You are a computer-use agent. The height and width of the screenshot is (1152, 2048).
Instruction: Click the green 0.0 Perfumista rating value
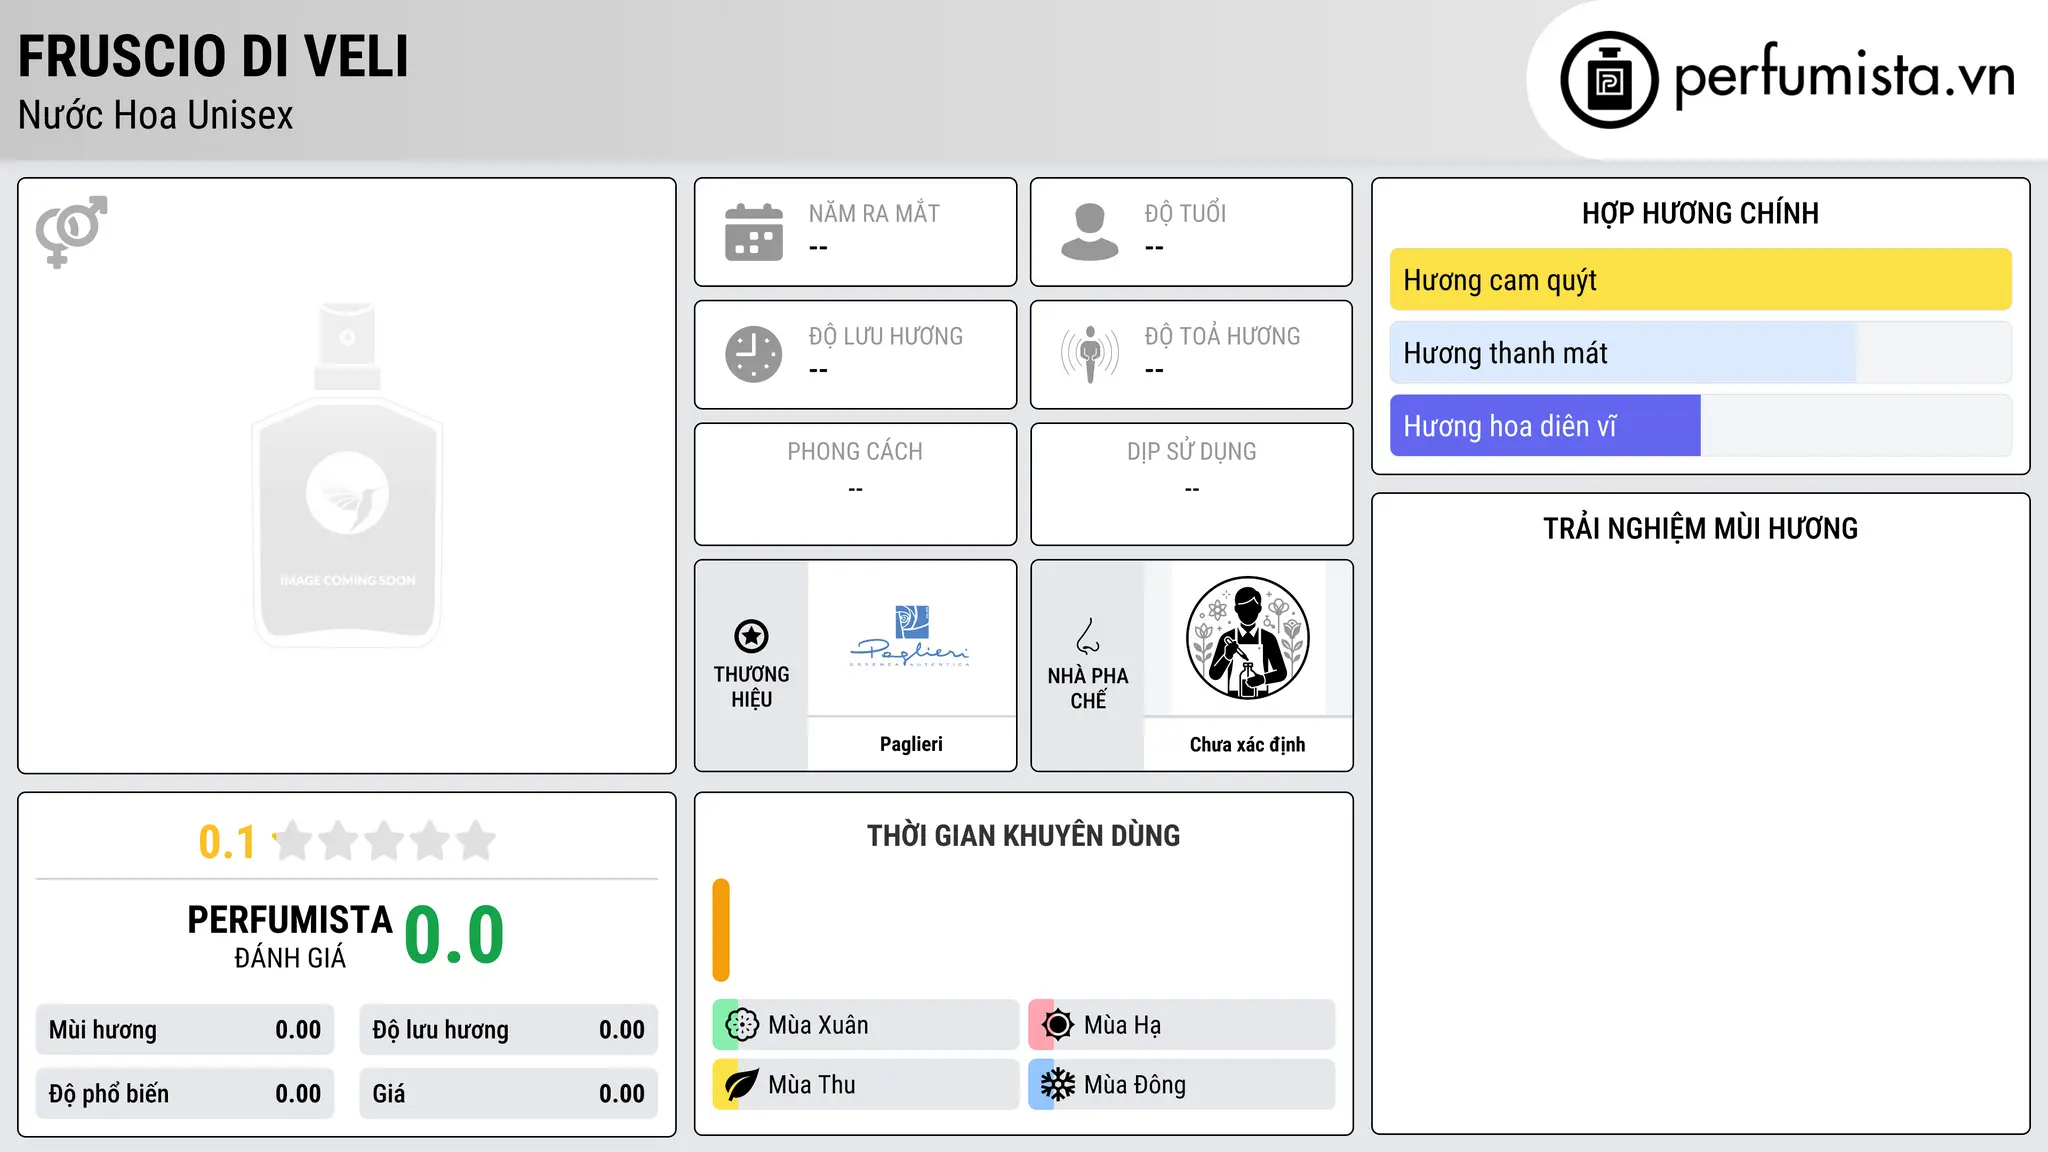(454, 935)
